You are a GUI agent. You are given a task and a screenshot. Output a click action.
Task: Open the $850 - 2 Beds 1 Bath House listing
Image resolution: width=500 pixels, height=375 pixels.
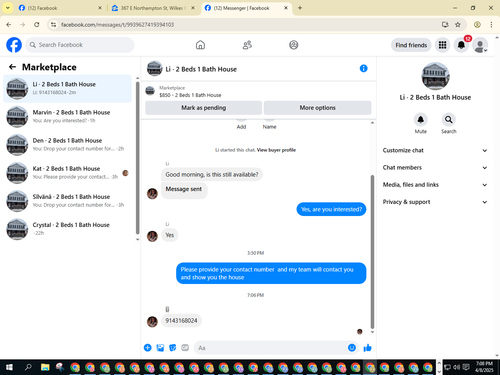(x=190, y=95)
